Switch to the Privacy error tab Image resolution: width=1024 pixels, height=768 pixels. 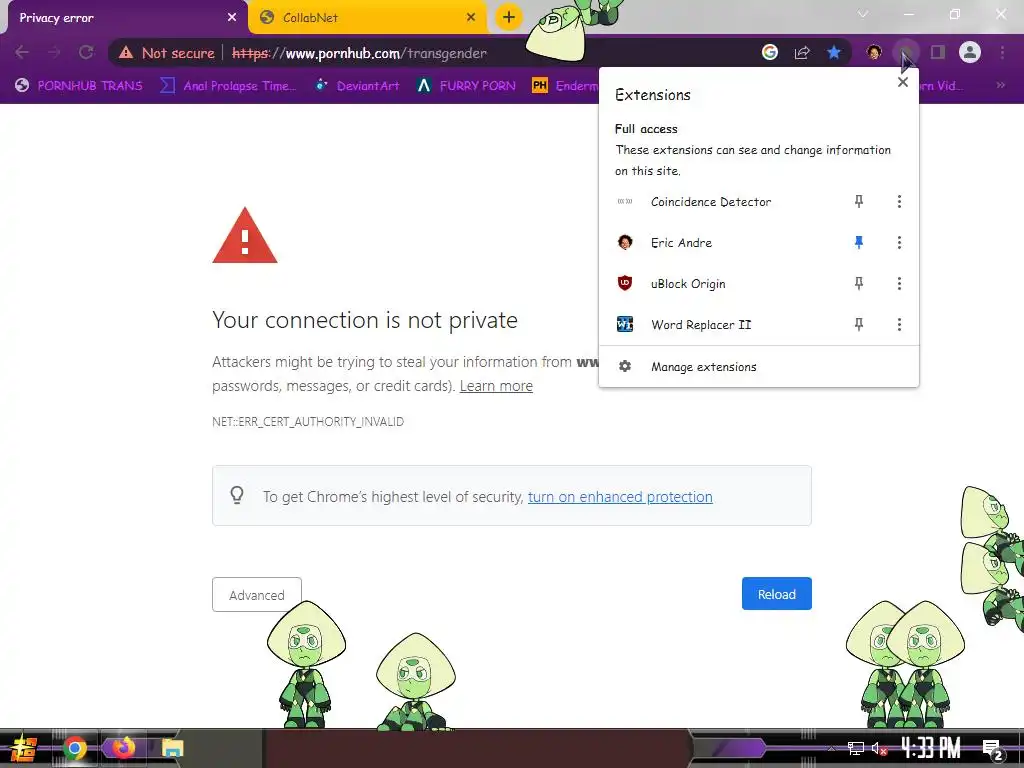pyautogui.click(x=124, y=18)
